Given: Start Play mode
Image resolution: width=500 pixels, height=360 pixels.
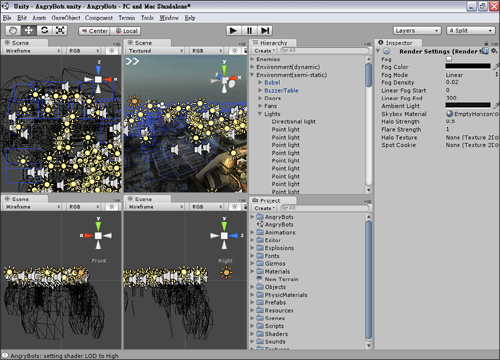Looking at the screenshot, I should tap(233, 31).
